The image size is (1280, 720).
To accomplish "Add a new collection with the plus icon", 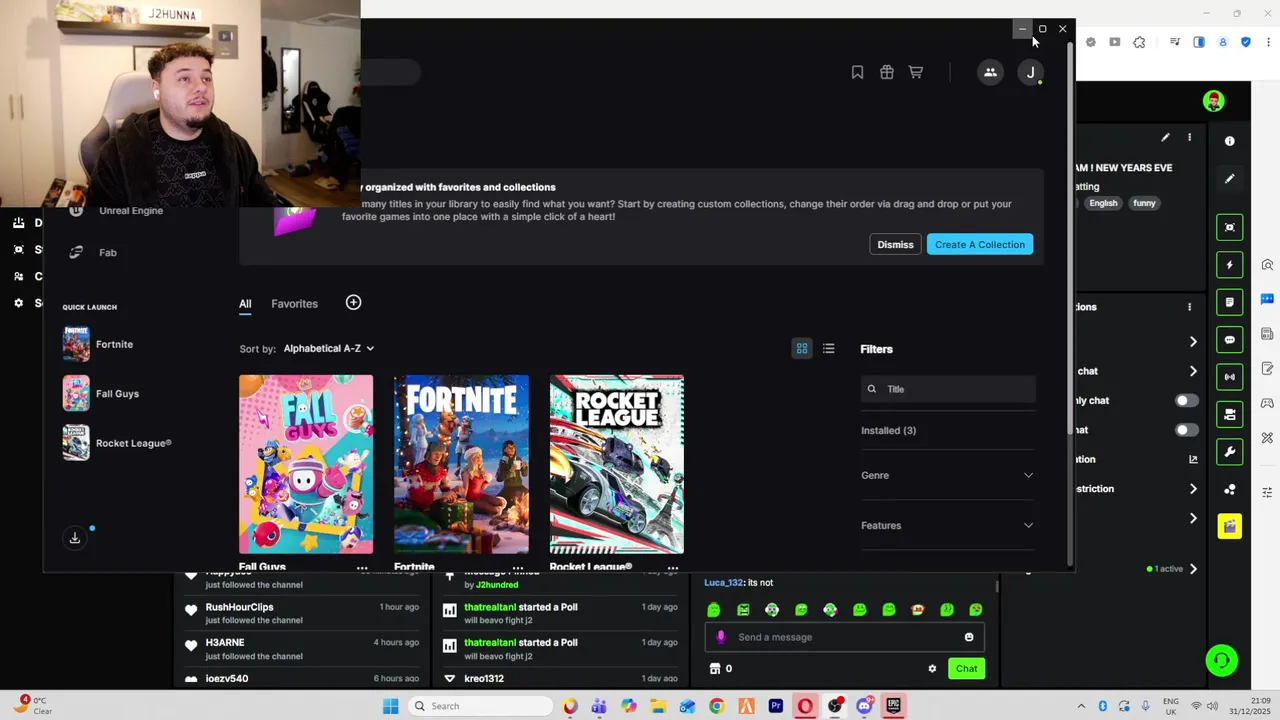I will [x=353, y=303].
